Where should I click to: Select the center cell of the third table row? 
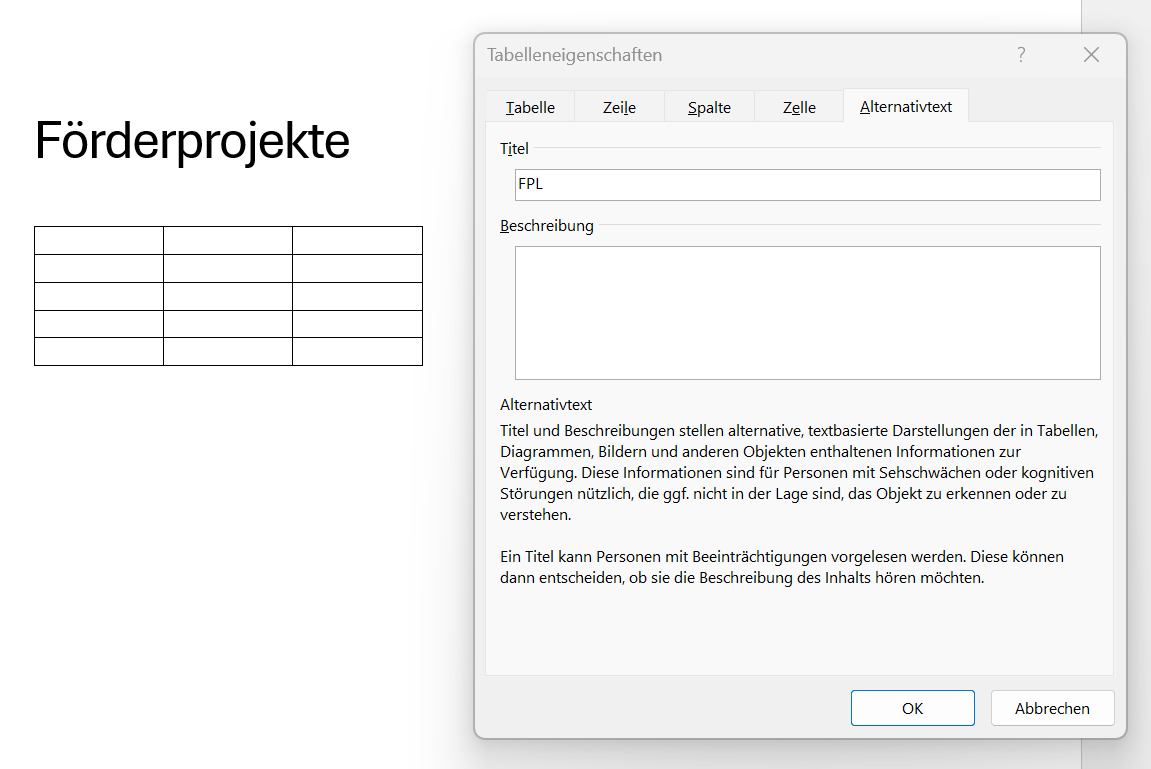228,297
